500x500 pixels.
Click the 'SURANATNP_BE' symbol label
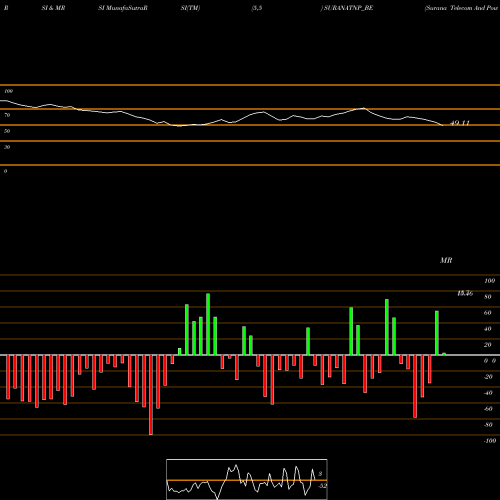(348, 8)
